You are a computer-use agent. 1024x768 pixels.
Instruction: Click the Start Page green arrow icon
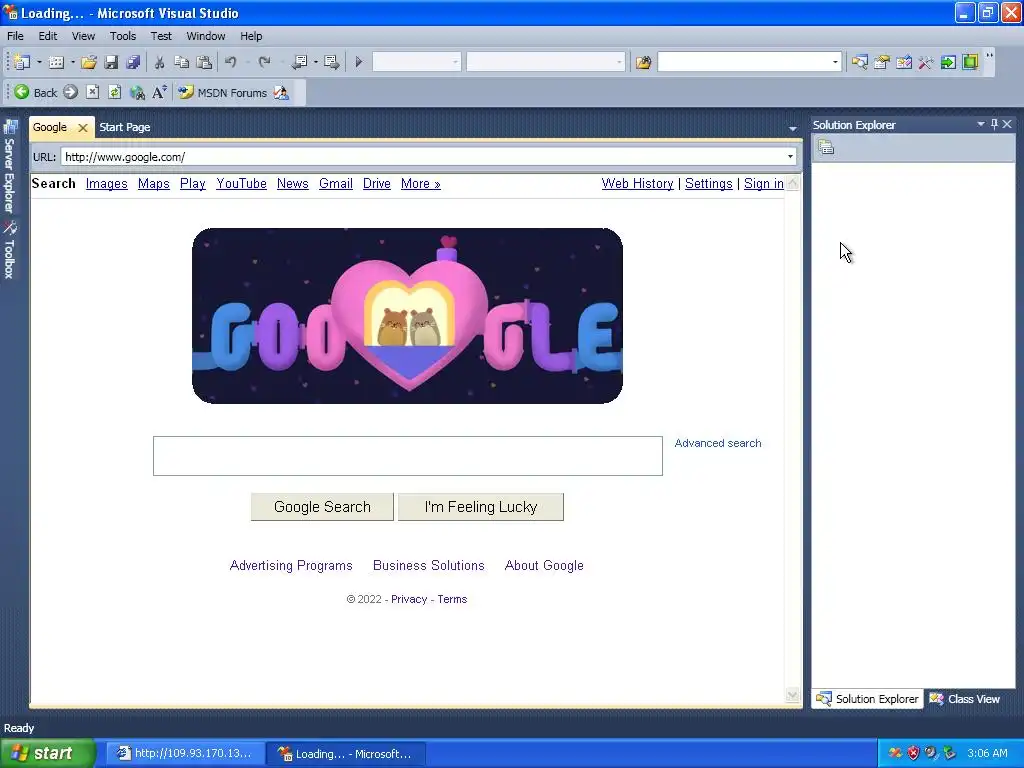click(948, 62)
